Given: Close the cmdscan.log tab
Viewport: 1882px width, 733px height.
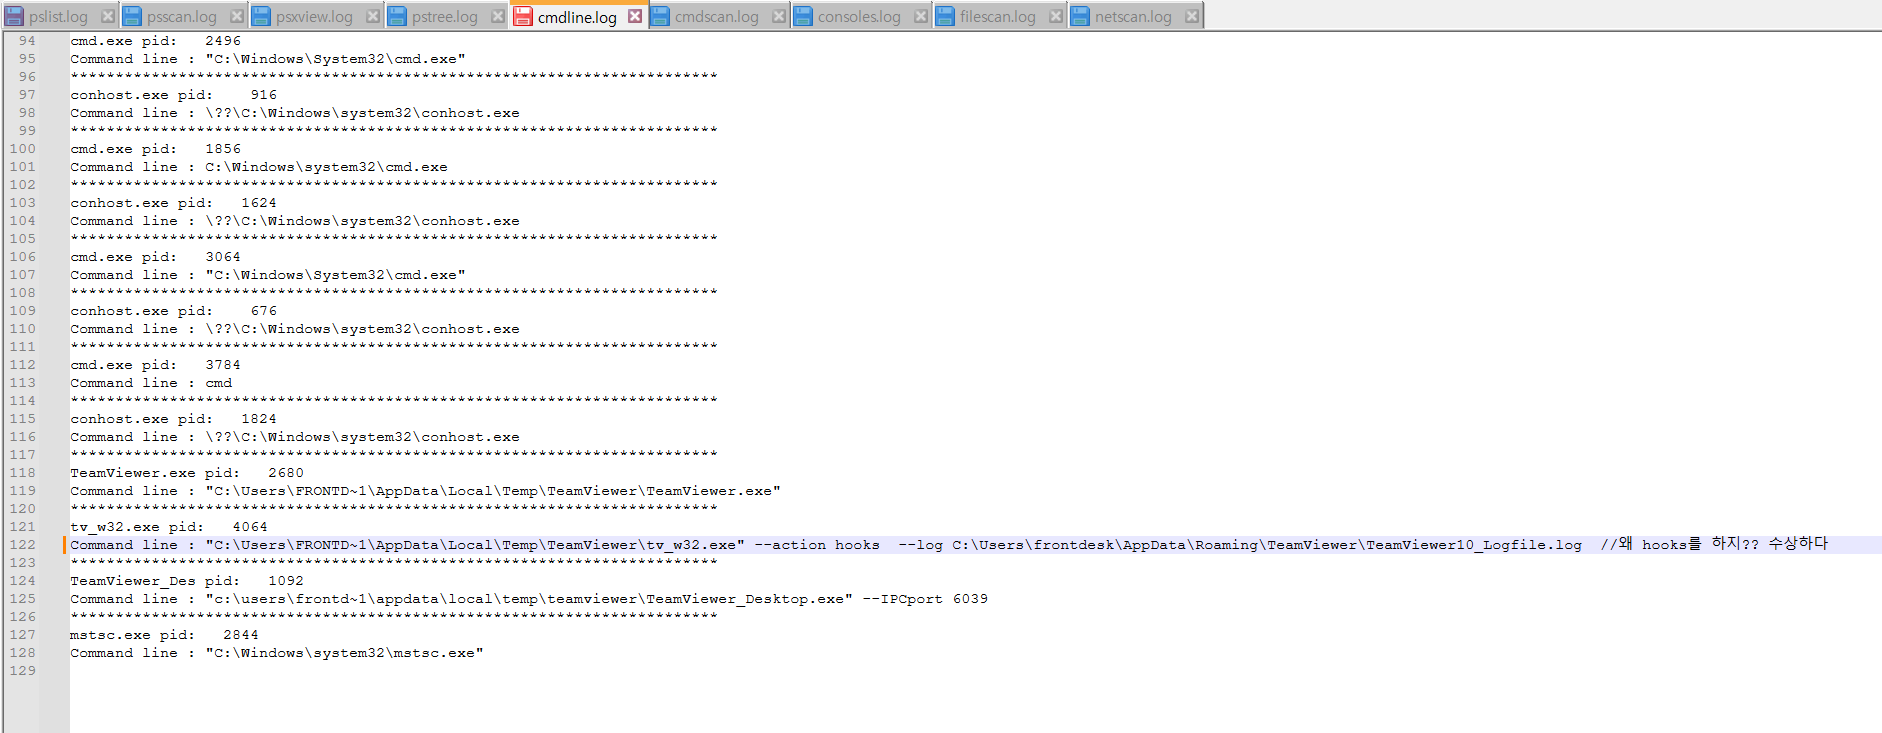Looking at the screenshot, I should point(779,16).
